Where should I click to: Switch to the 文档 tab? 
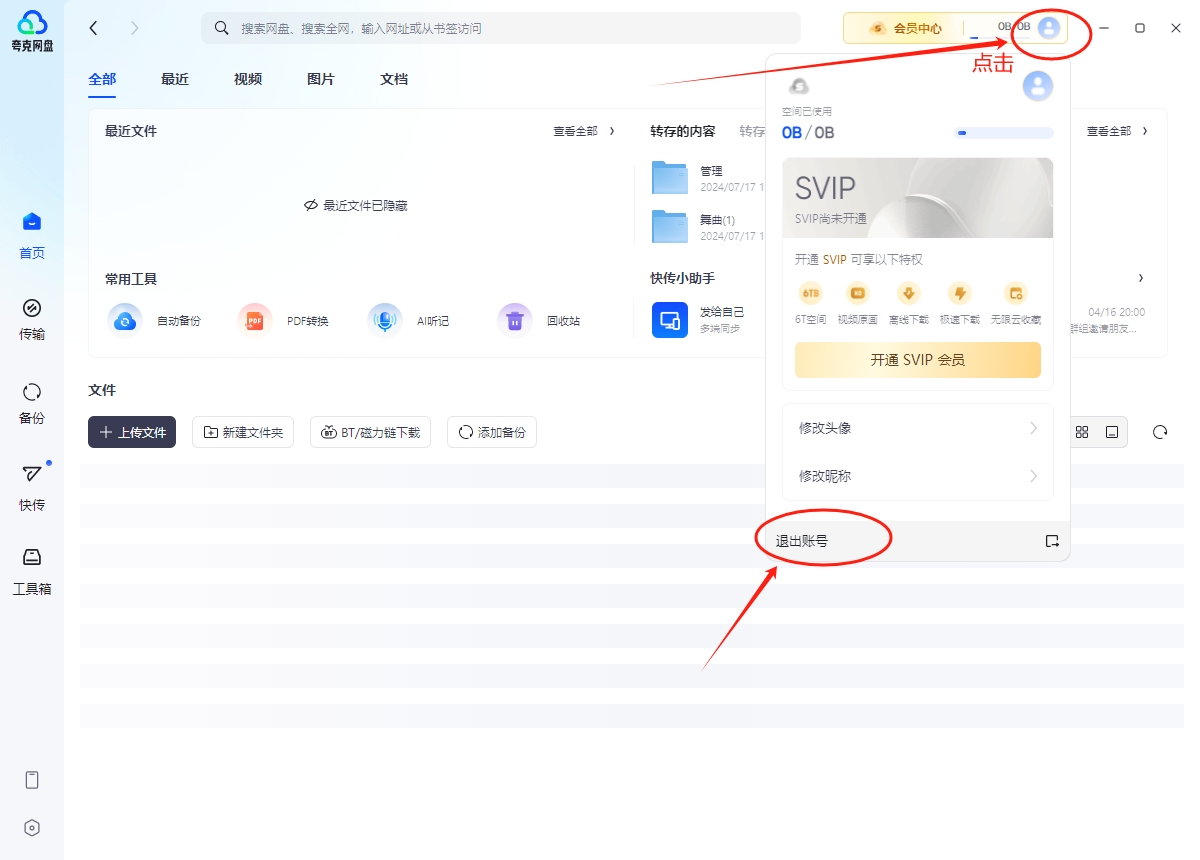tap(394, 79)
